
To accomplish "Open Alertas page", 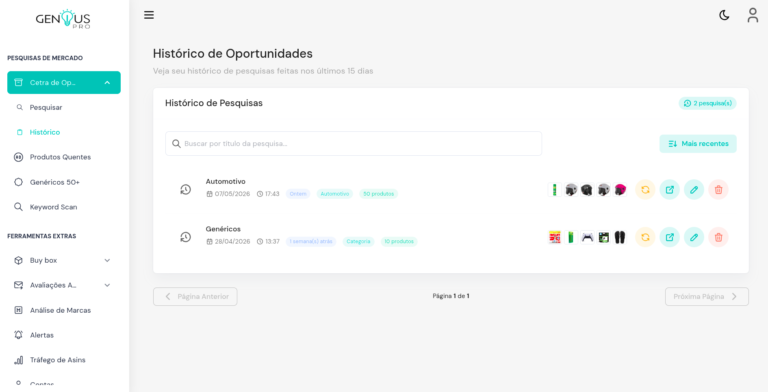I will [x=42, y=335].
